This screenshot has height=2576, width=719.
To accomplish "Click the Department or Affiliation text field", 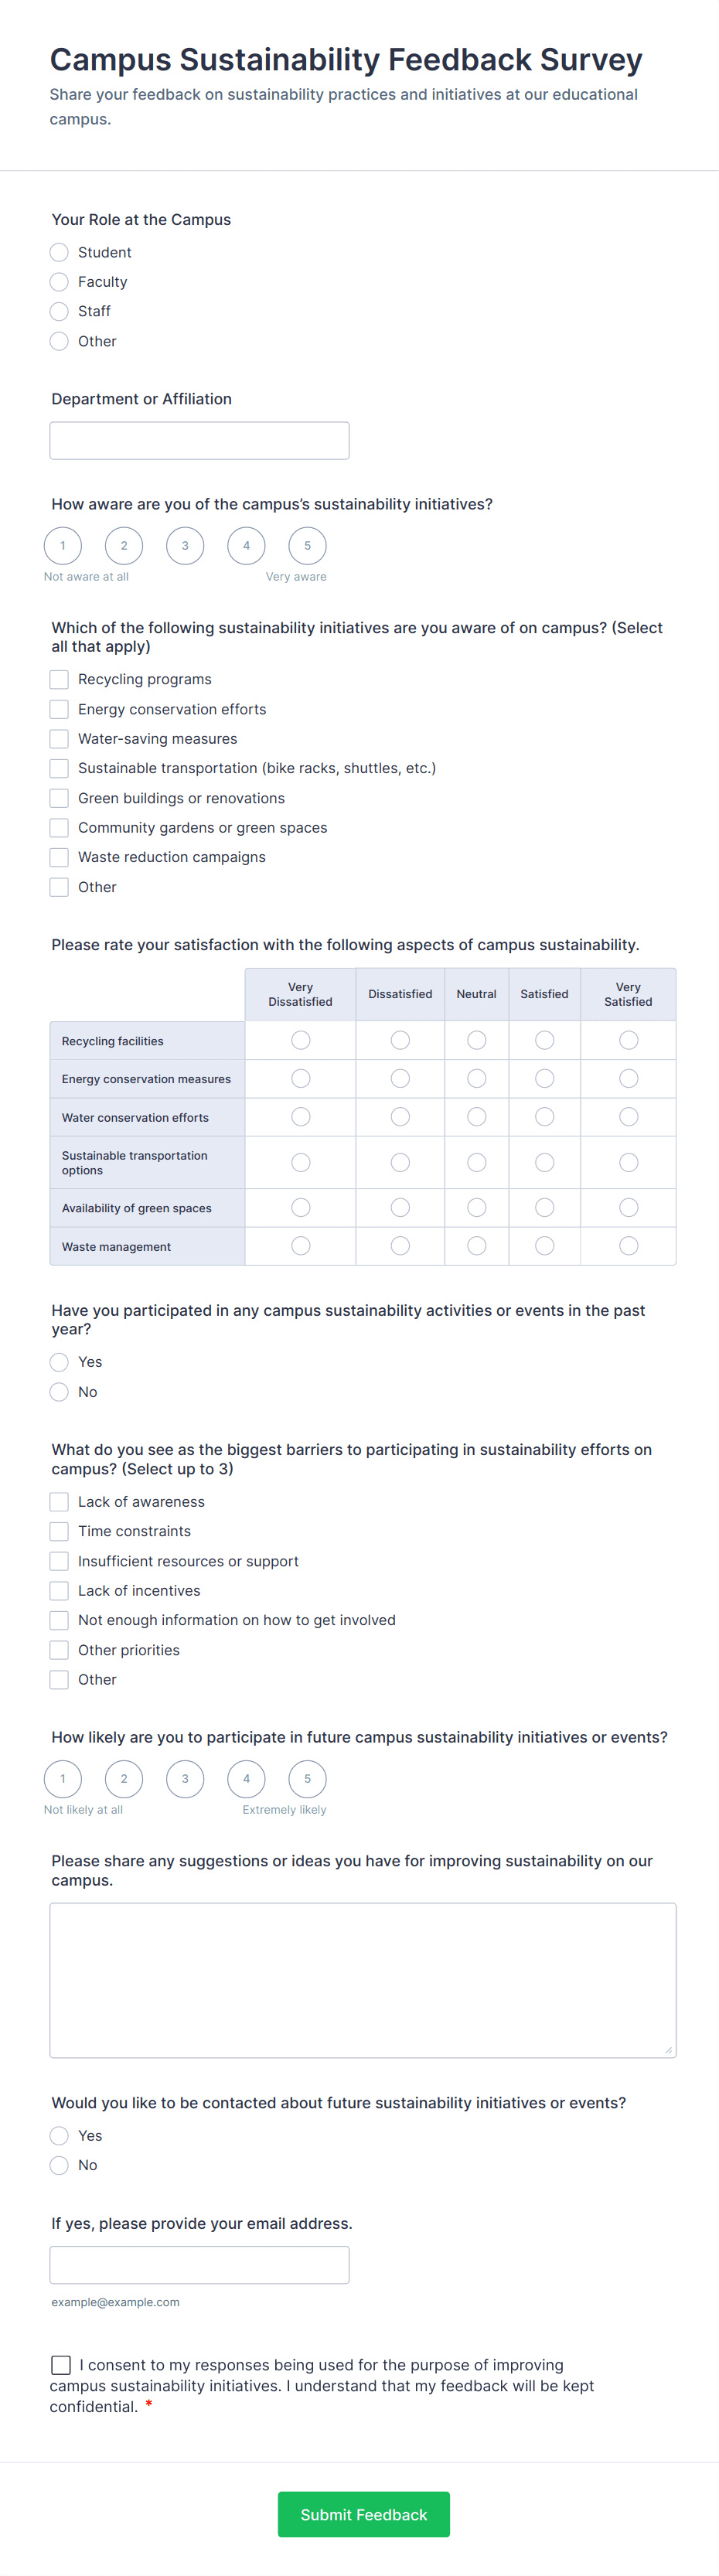I will pyautogui.click(x=199, y=441).
